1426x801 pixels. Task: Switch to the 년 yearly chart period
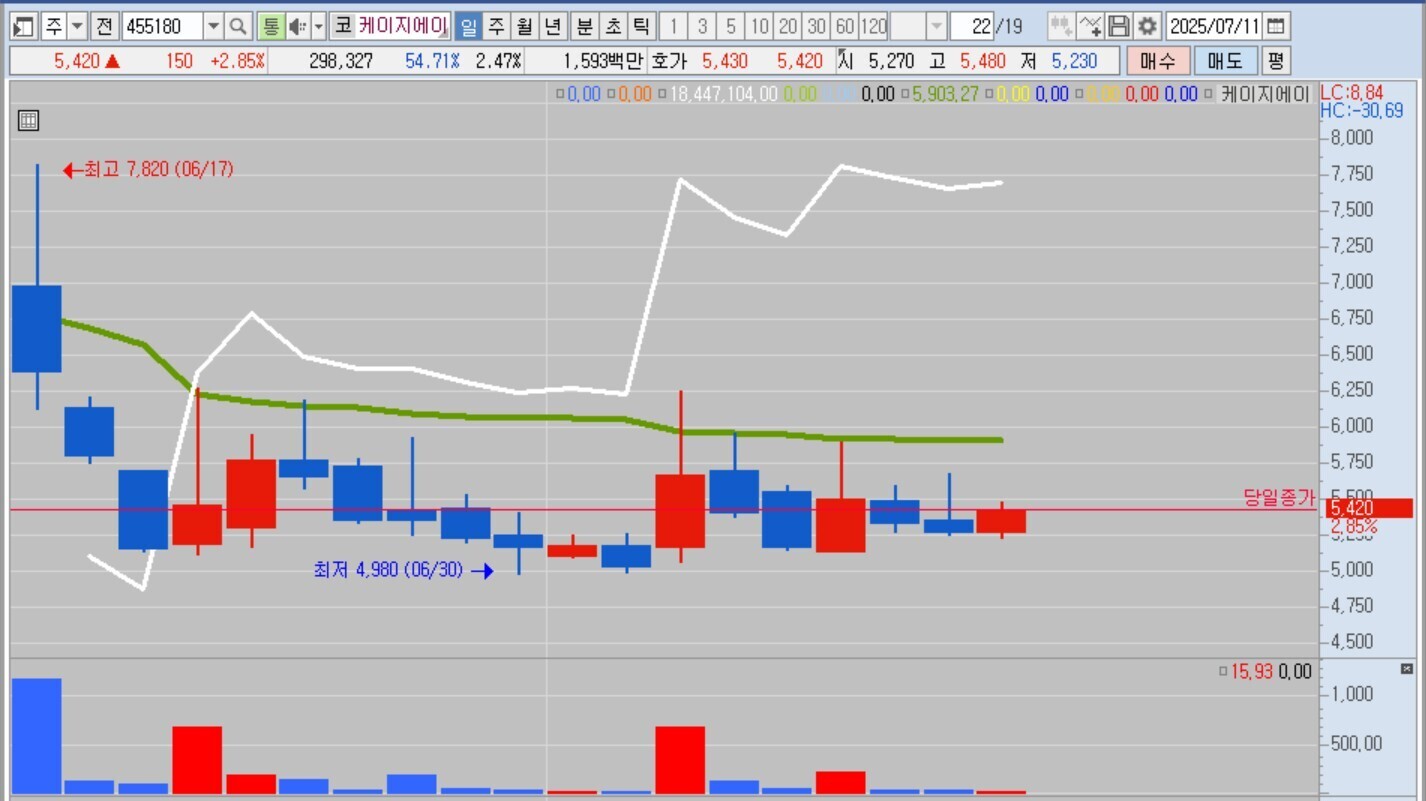tap(553, 26)
